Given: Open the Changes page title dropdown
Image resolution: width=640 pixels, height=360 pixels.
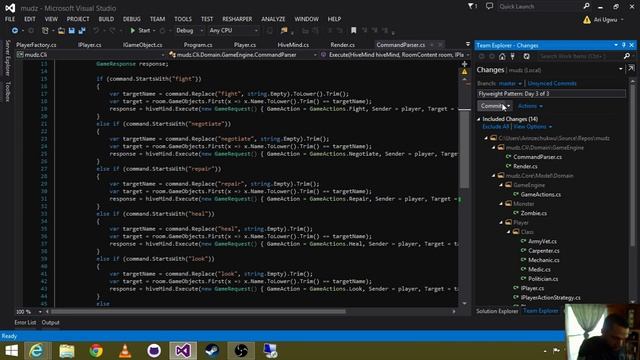Looking at the screenshot, I should (x=621, y=69).
